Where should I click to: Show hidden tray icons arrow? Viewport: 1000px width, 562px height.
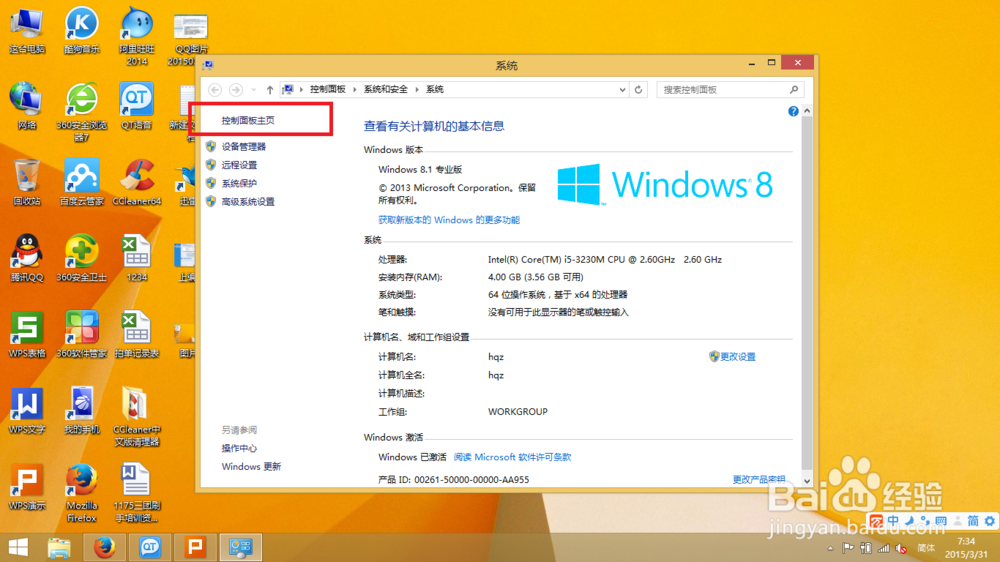pos(830,549)
